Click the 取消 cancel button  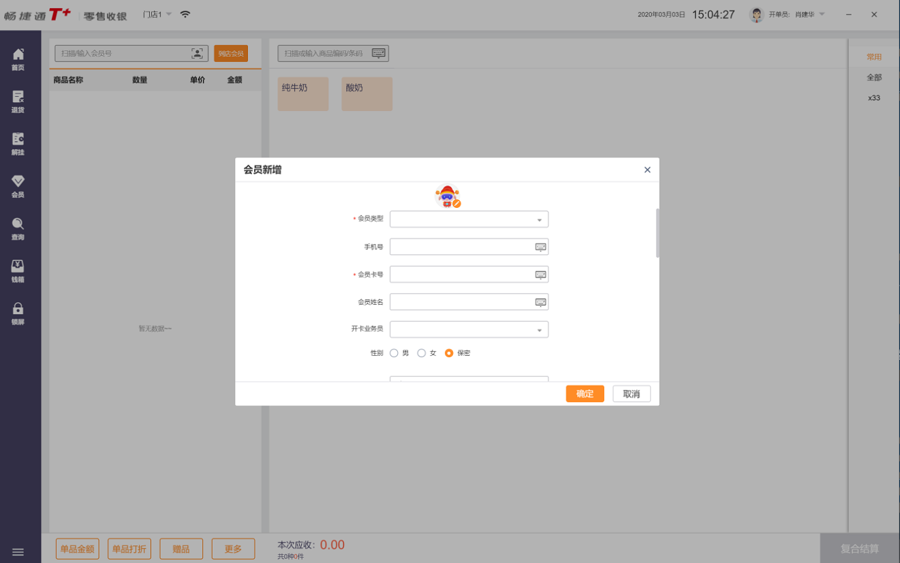tap(631, 394)
